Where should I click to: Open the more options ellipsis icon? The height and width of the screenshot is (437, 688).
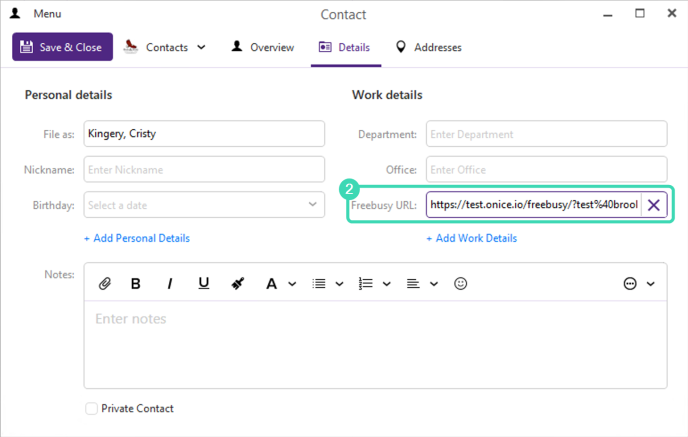(630, 284)
